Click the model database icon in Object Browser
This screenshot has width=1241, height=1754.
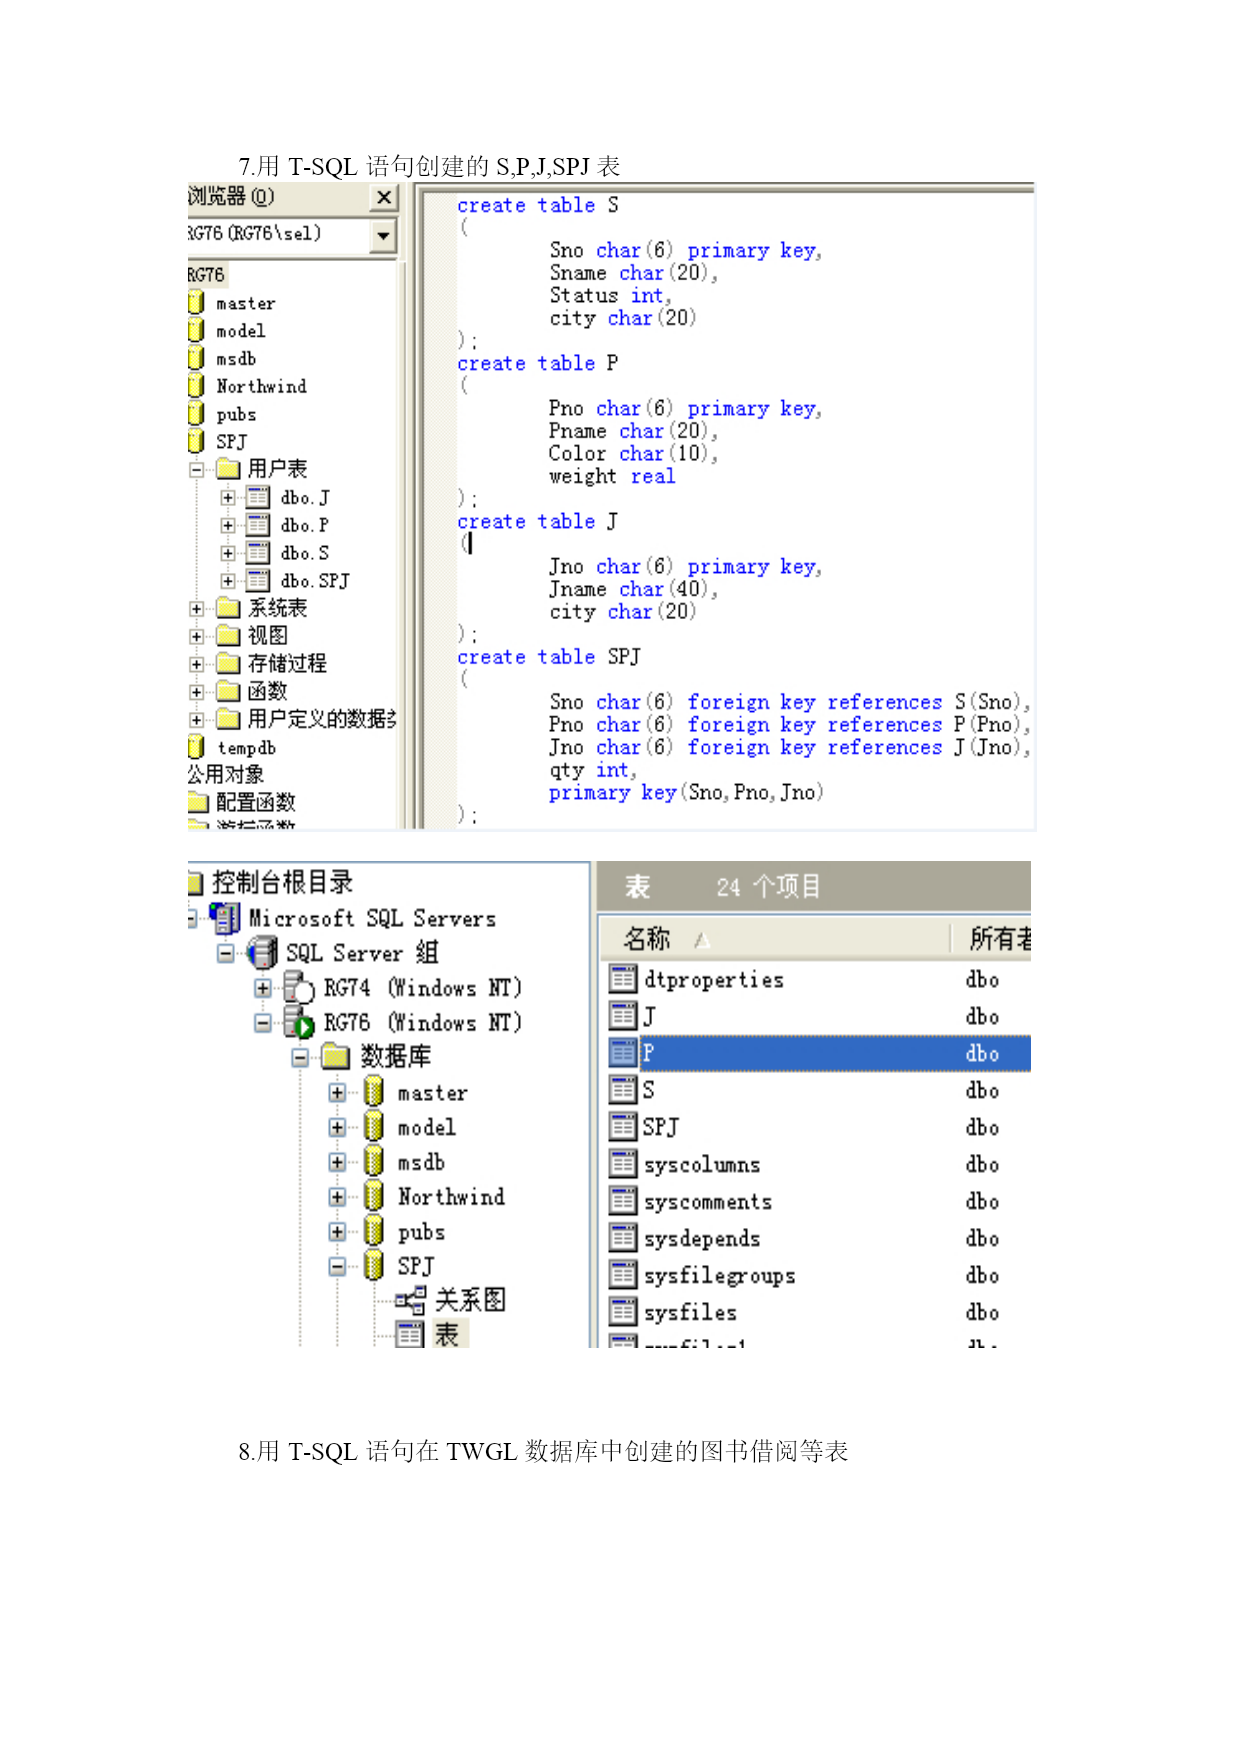click(x=196, y=330)
